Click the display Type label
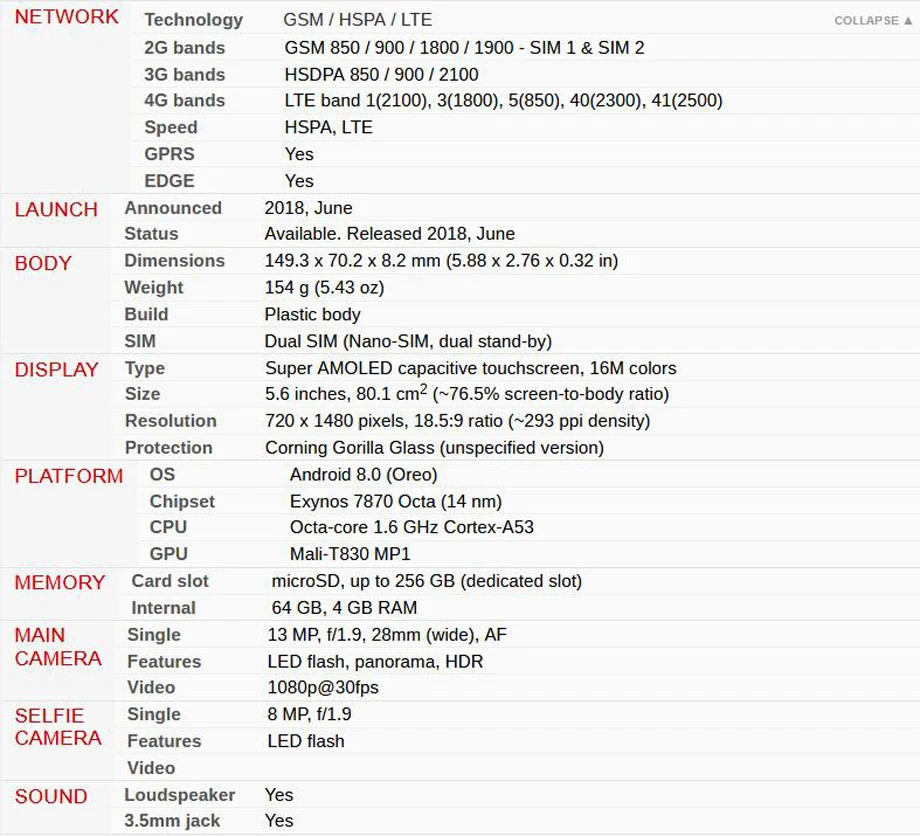 click(x=145, y=368)
